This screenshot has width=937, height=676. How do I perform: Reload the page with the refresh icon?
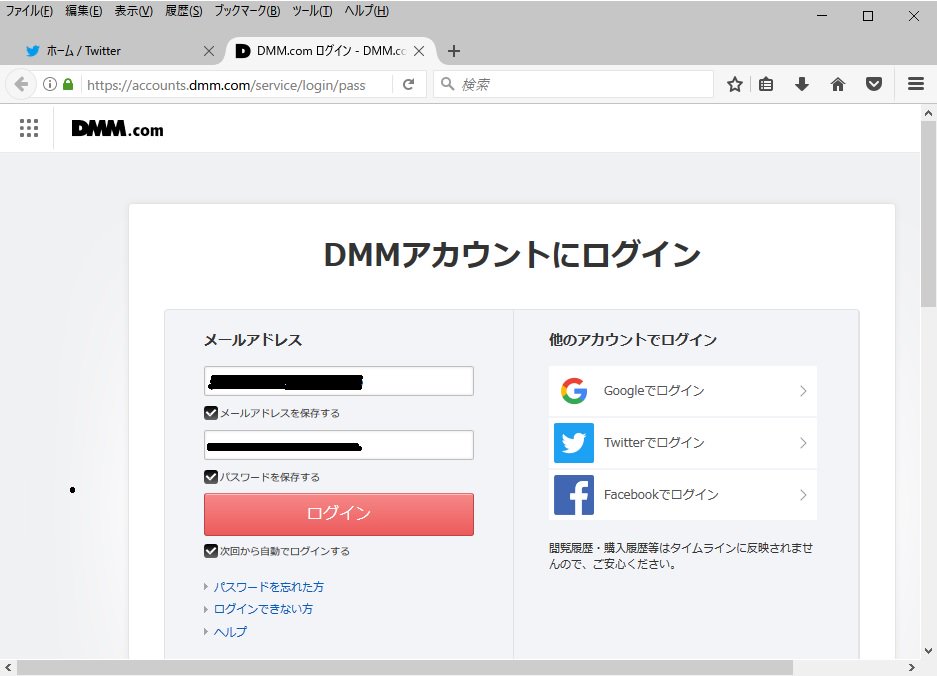coord(409,84)
